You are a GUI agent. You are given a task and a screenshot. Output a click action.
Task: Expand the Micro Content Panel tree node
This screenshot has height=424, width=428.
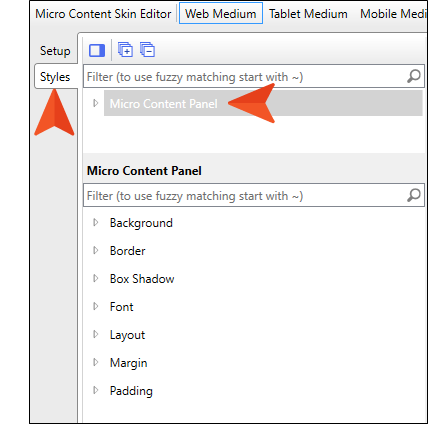pyautogui.click(x=96, y=103)
